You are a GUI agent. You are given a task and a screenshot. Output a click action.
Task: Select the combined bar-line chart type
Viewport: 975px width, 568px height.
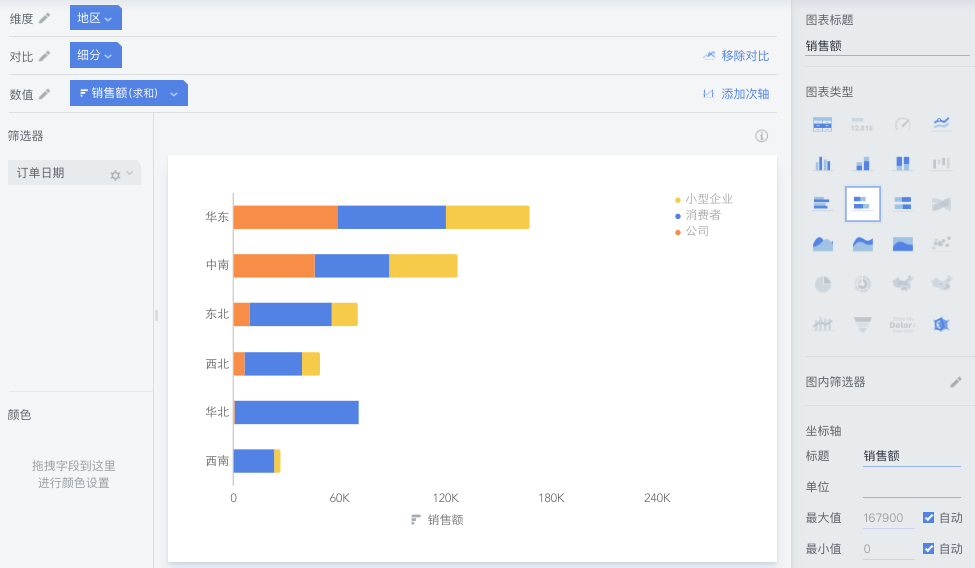822,324
